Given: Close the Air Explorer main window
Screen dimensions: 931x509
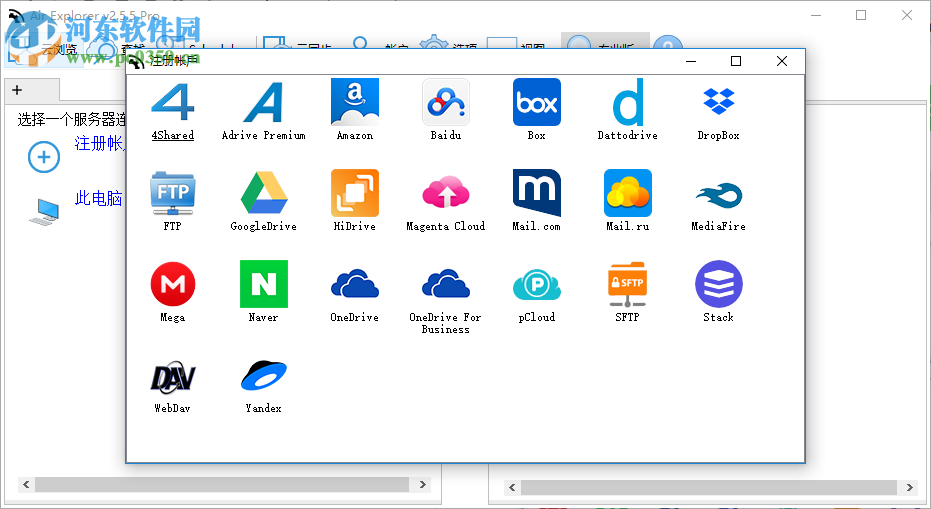Looking at the screenshot, I should [x=907, y=15].
